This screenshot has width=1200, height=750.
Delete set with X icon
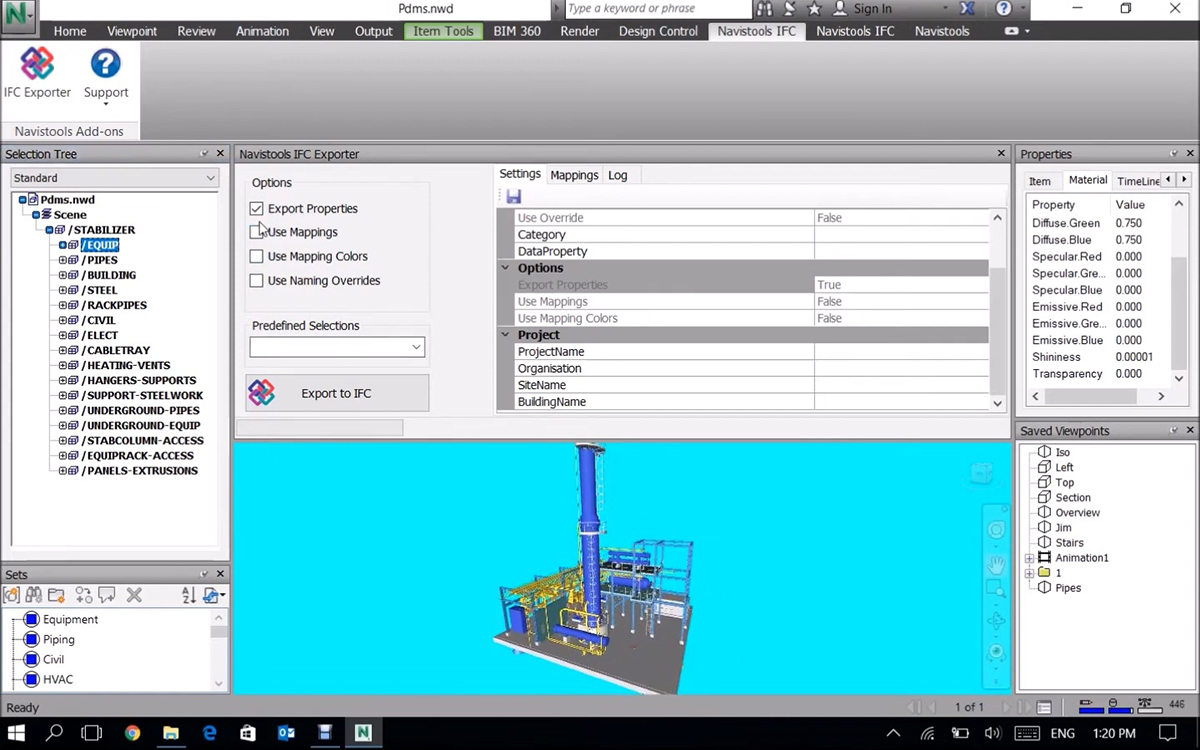click(x=134, y=595)
